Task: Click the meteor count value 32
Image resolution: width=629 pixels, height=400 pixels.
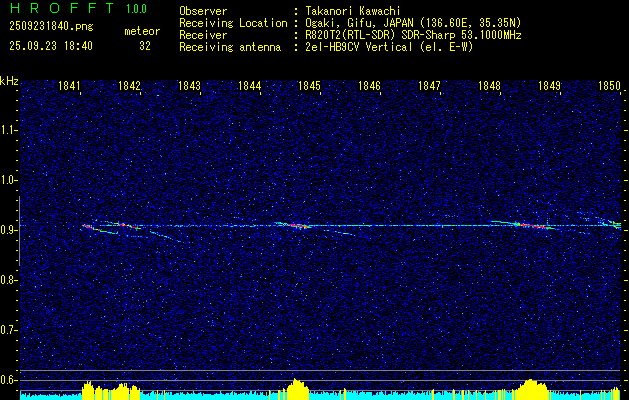Action: click(x=145, y=46)
